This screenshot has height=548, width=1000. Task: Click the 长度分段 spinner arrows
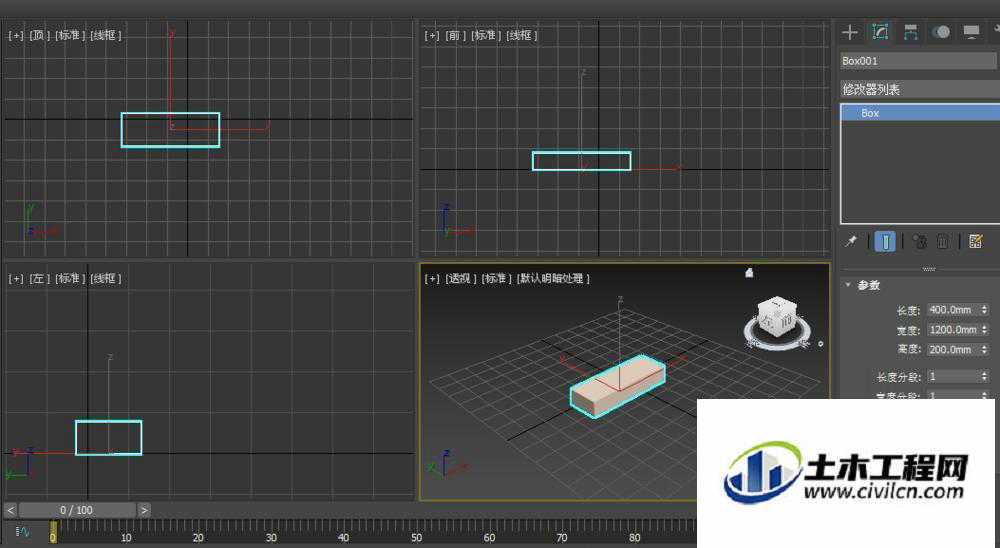(985, 376)
